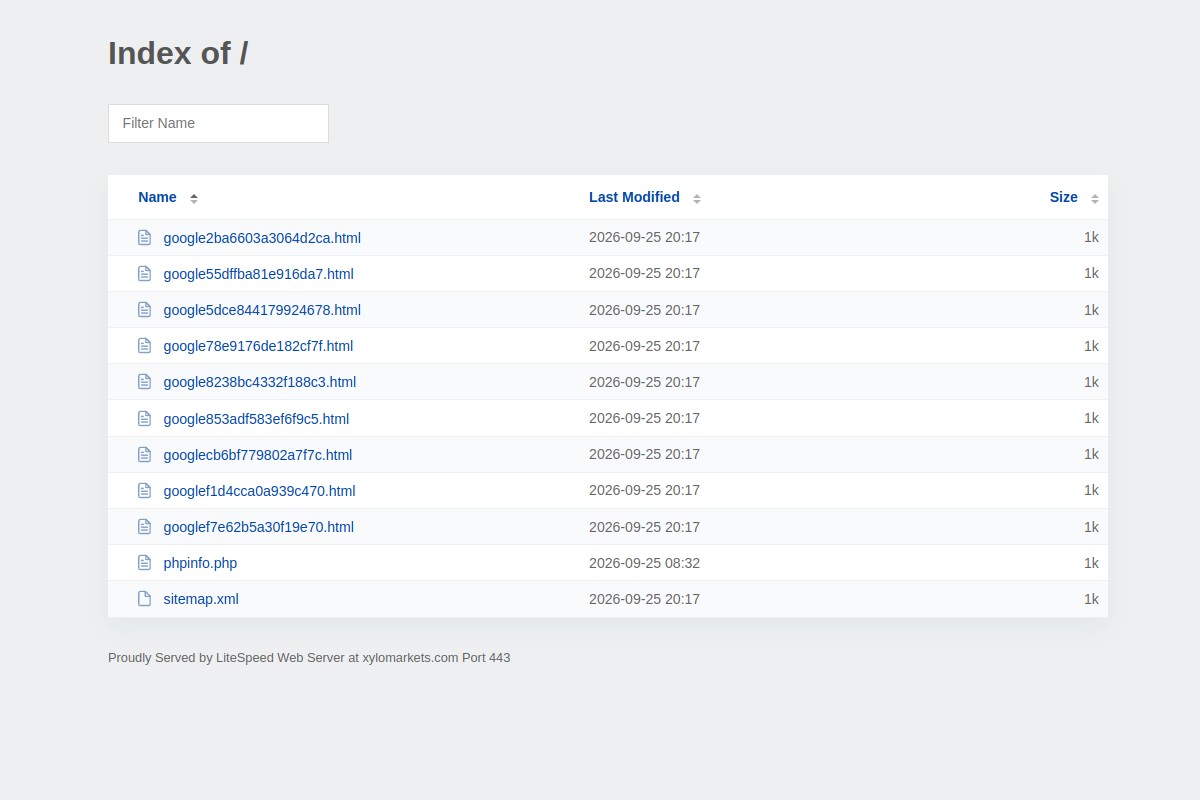This screenshot has width=1200, height=800.
Task: Open google78e9176de182cf7f.html link
Action: click(x=258, y=346)
